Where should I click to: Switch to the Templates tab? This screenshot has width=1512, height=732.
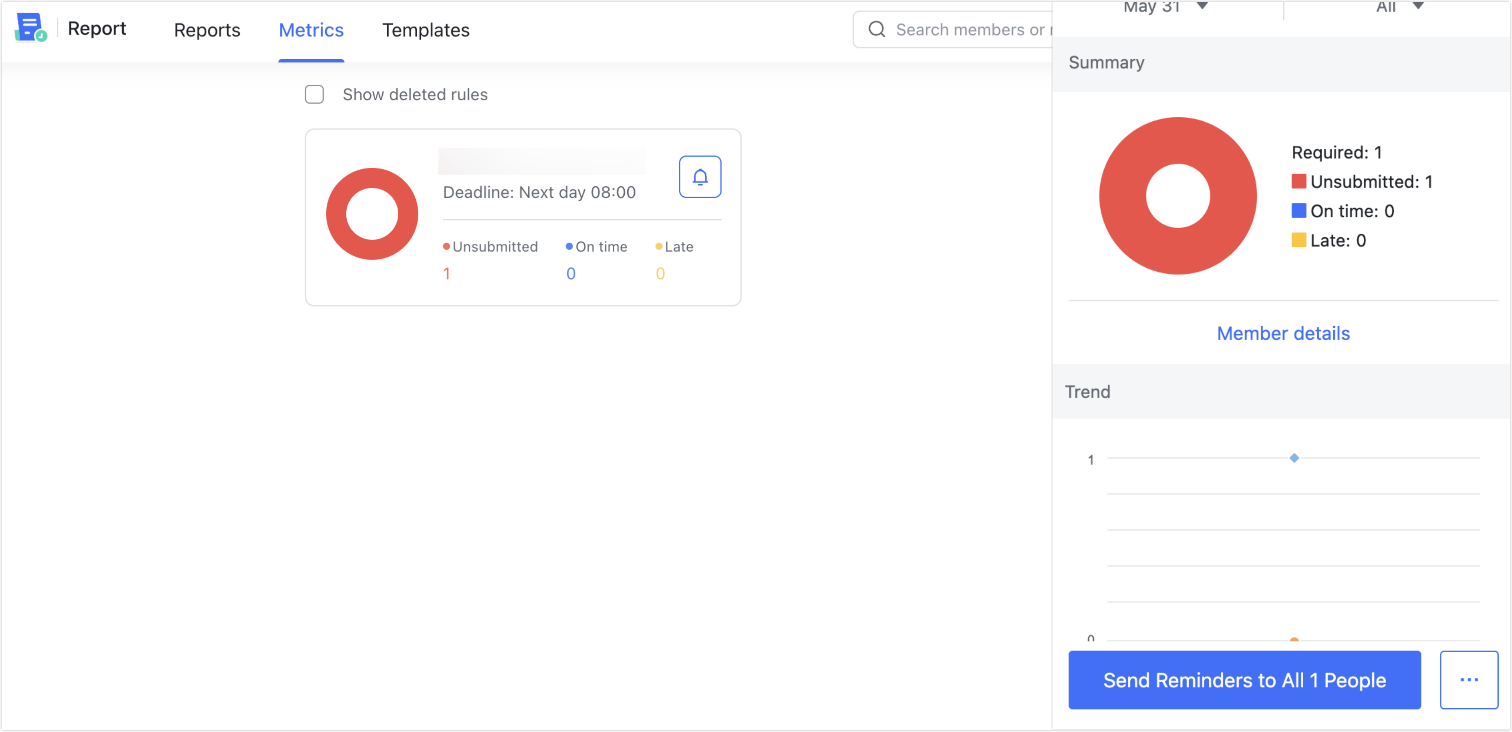point(426,30)
